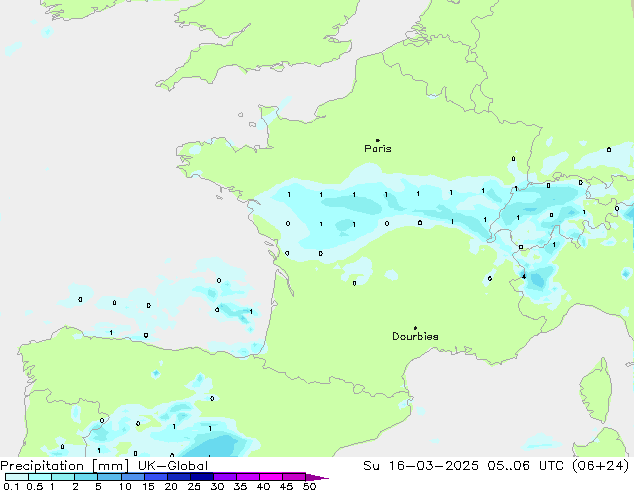This screenshot has width=634, height=490.
Task: Click the legend label 50
Action: [310, 486]
